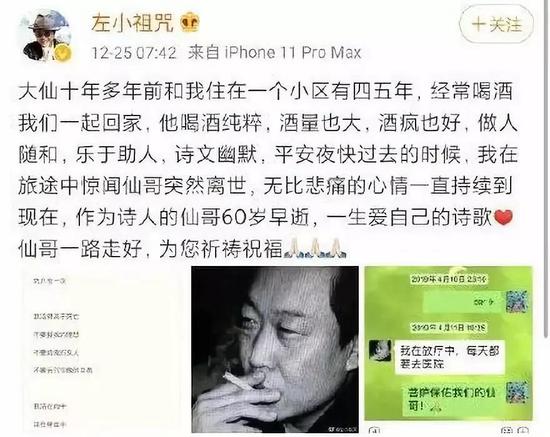Viewport: 550px width, 437px height.
Task: Click the red heart emoji in post
Action: coord(503,217)
